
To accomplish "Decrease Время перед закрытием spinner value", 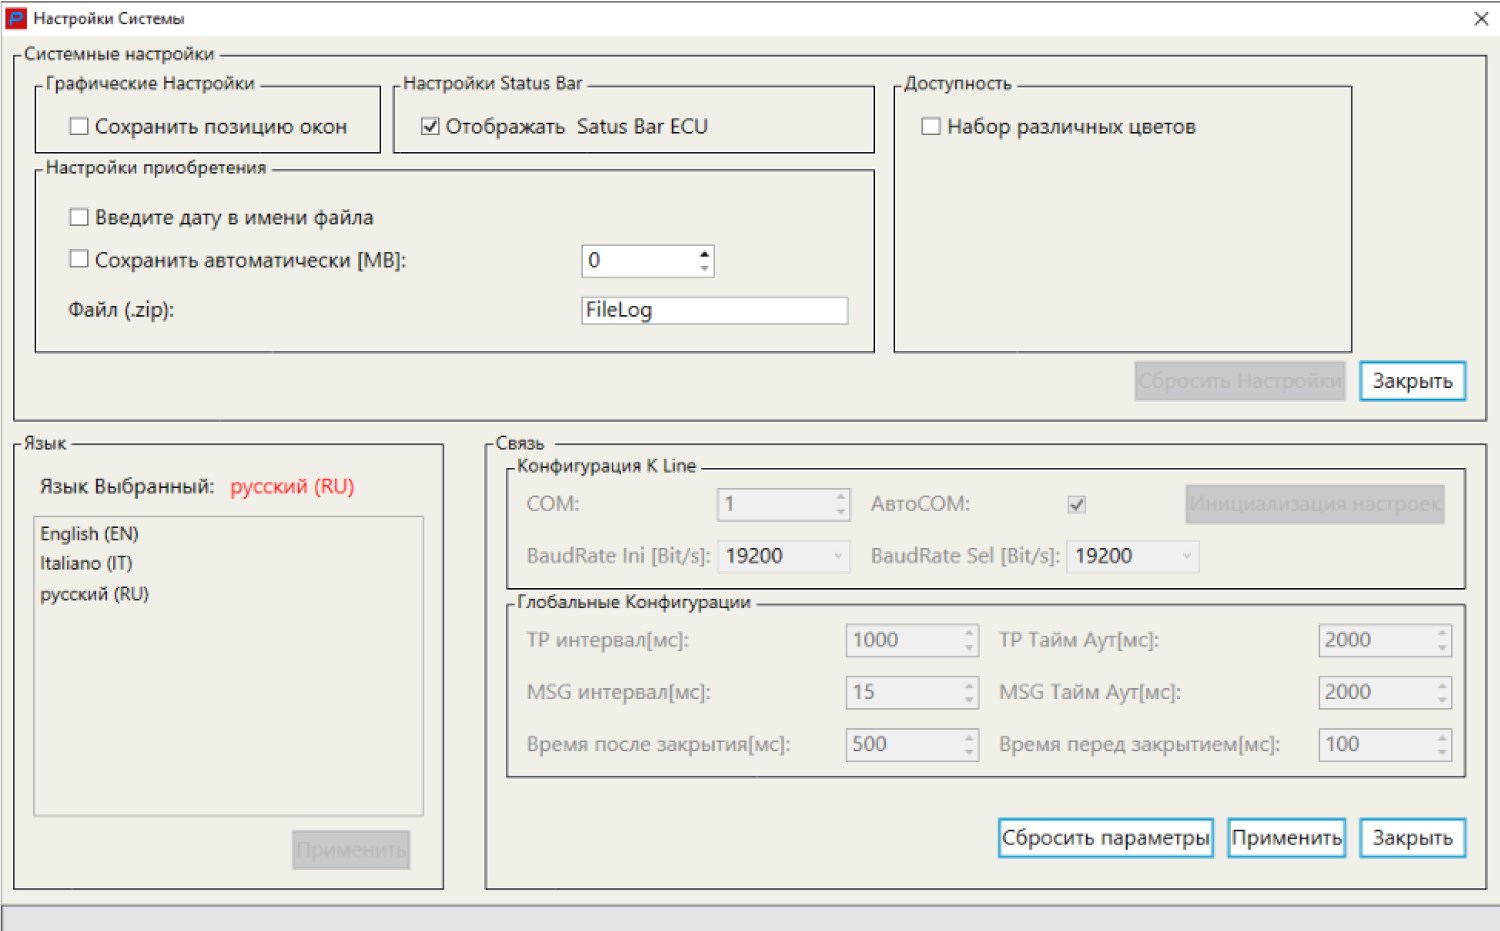I will tap(1442, 751).
